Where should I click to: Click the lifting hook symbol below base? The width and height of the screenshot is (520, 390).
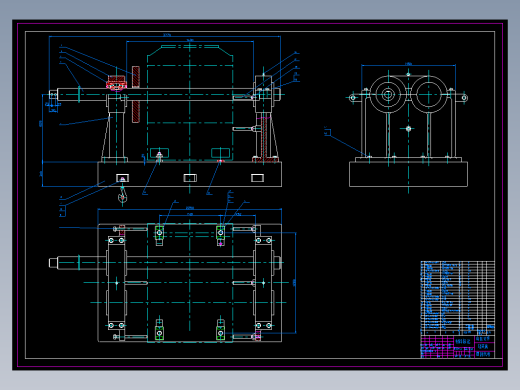pyautogui.click(x=122, y=196)
